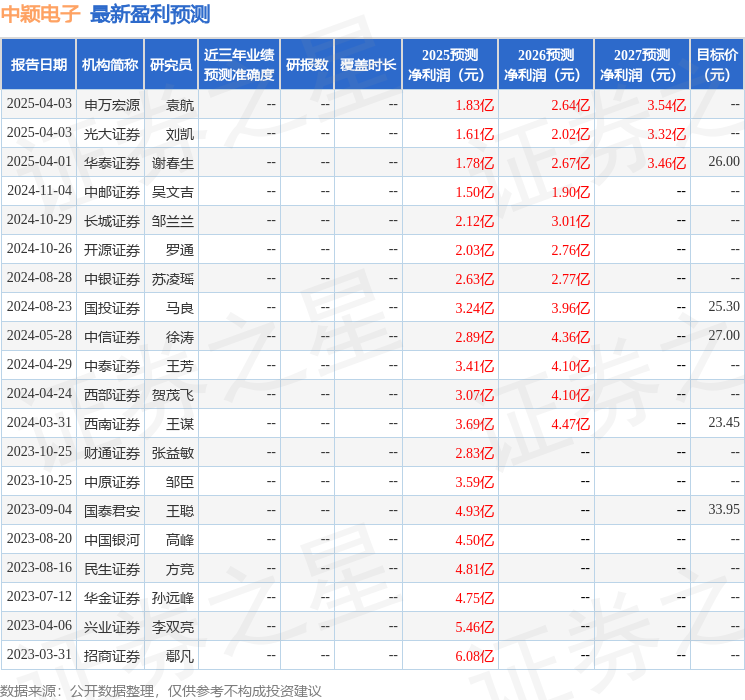Click the 6.08亿 2025 profit value
Image resolution: width=745 pixels, height=700 pixels.
click(x=475, y=656)
